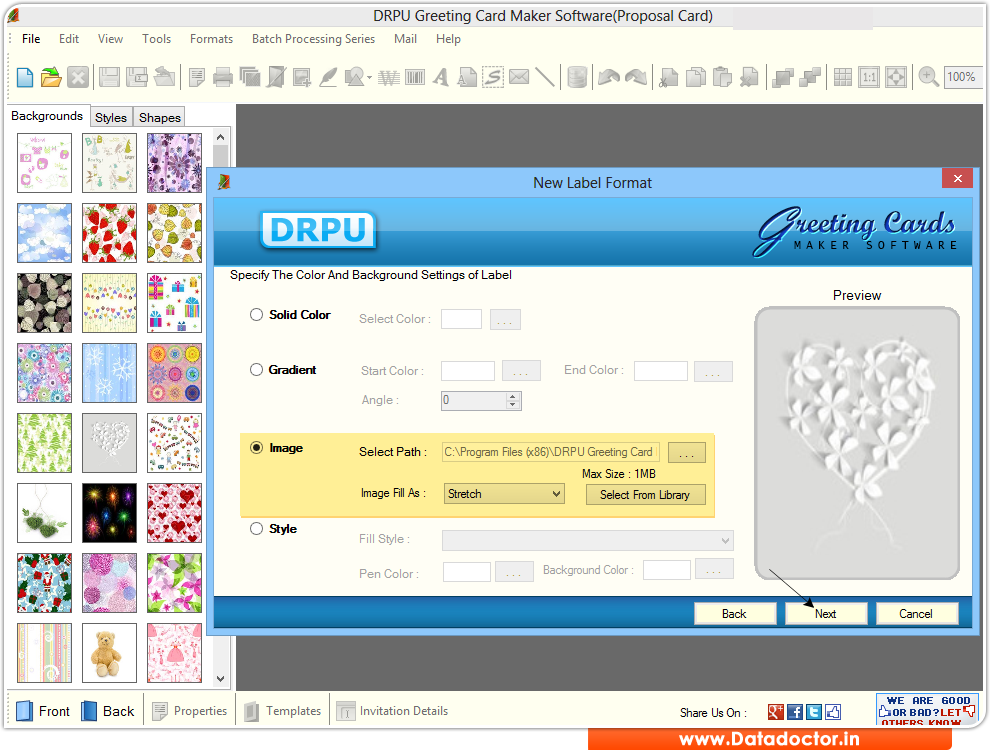
Task: Enable the Style background option
Action: pos(256,528)
